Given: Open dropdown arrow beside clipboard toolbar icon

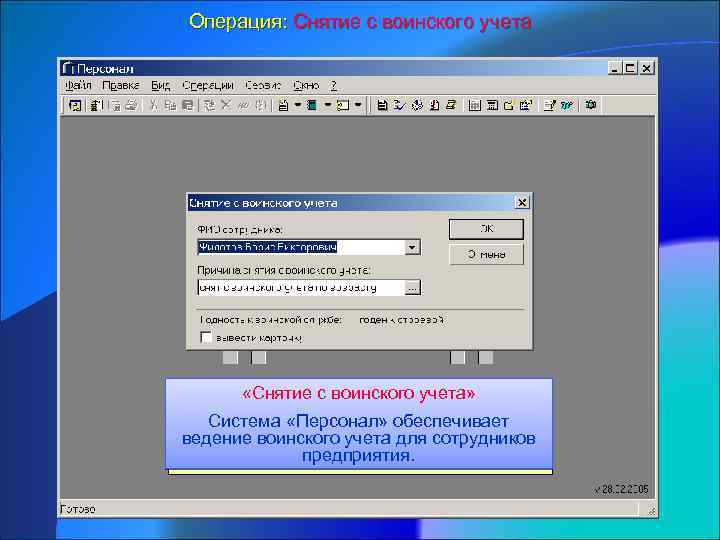Looking at the screenshot, I should pyautogui.click(x=297, y=105).
